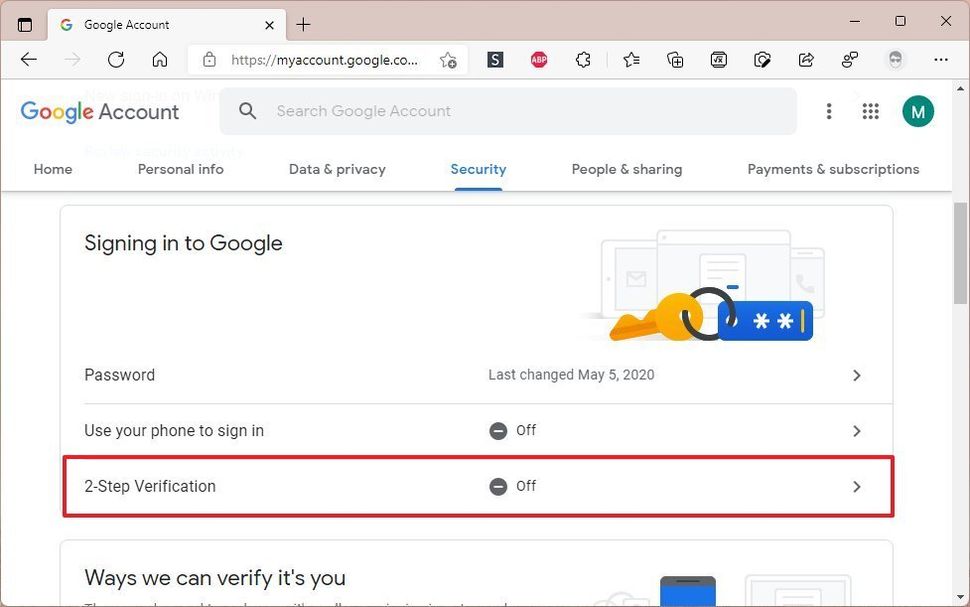Viewport: 970px width, 607px height.
Task: Click the Home navigation link
Action: [x=52, y=169]
